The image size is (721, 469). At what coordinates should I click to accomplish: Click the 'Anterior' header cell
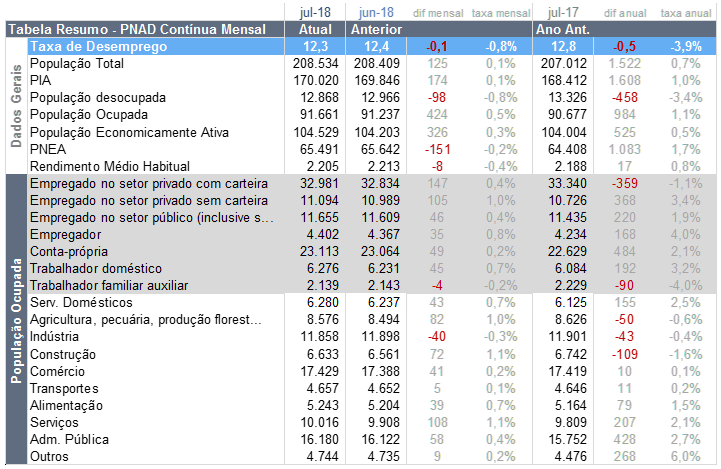377,29
